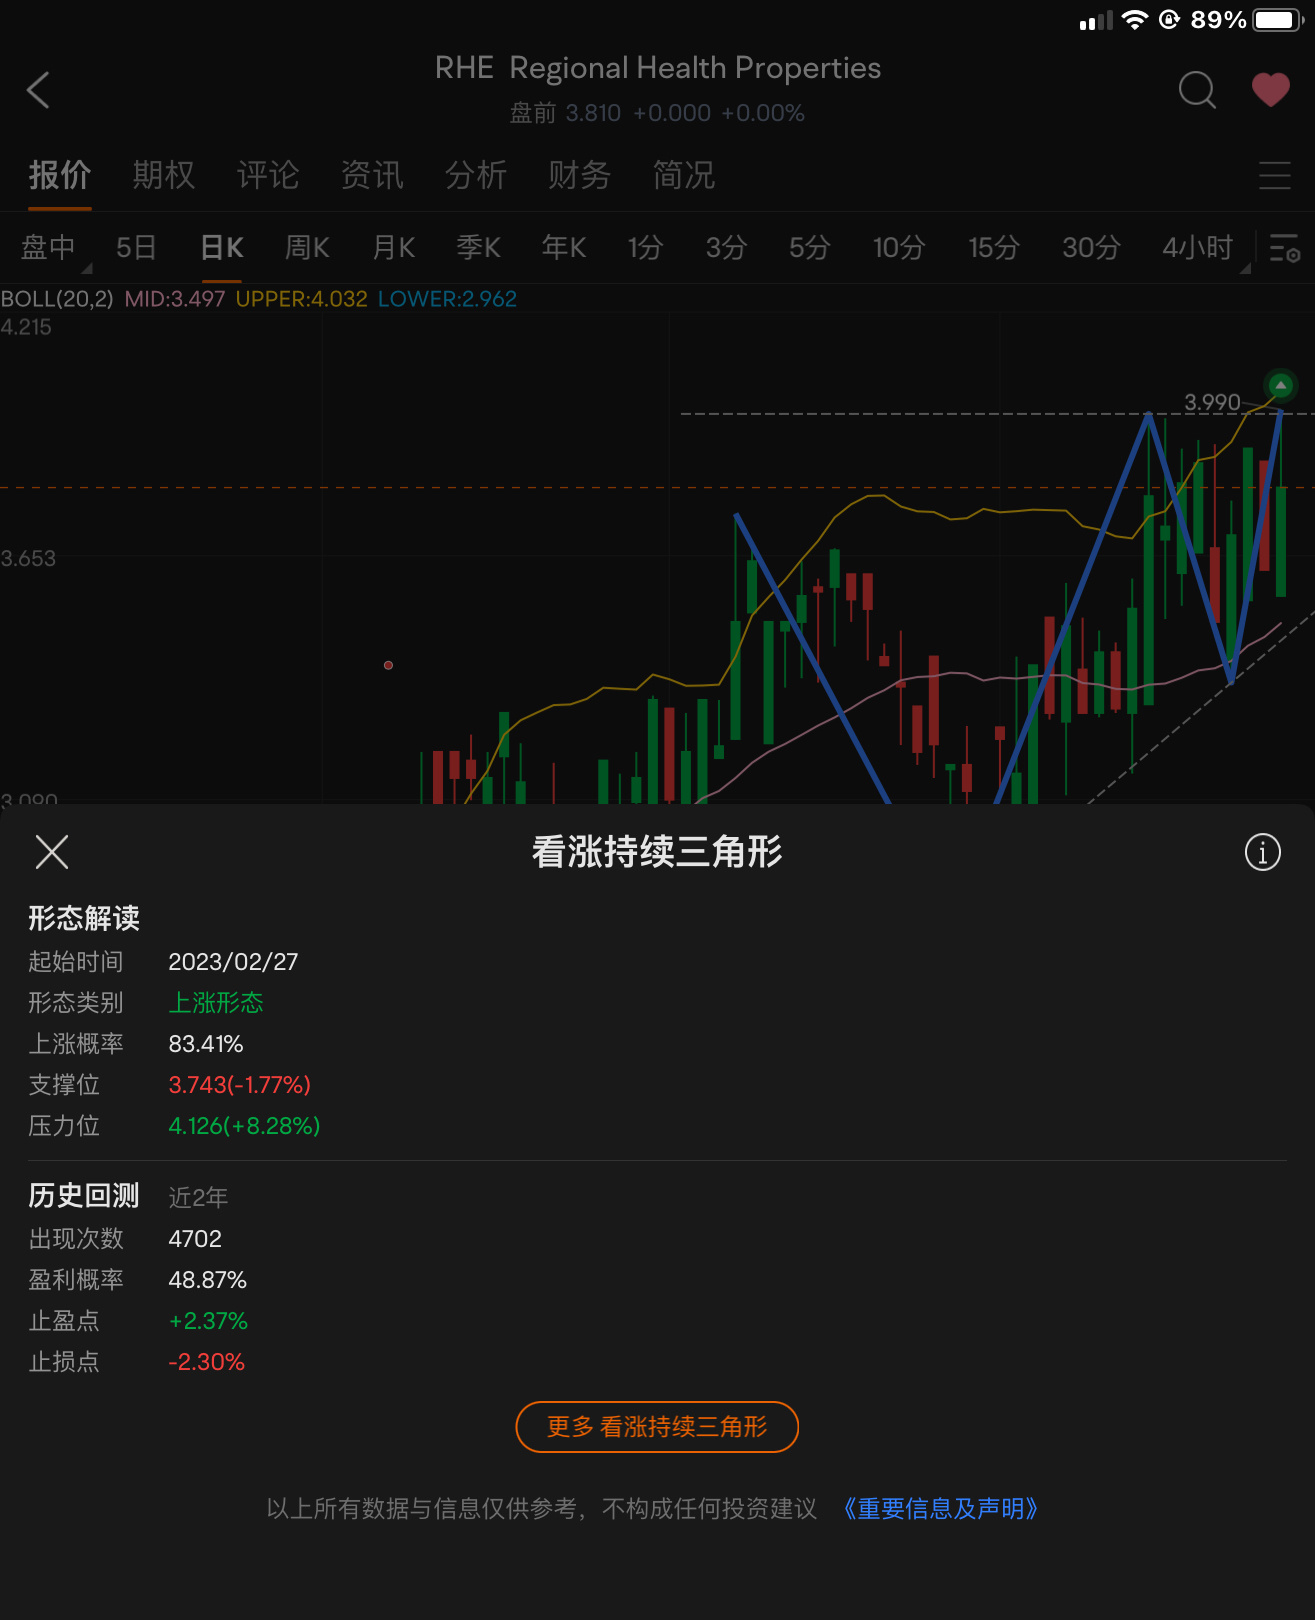
Task: Tap the 3.990 price label on chart
Action: pos(1212,402)
